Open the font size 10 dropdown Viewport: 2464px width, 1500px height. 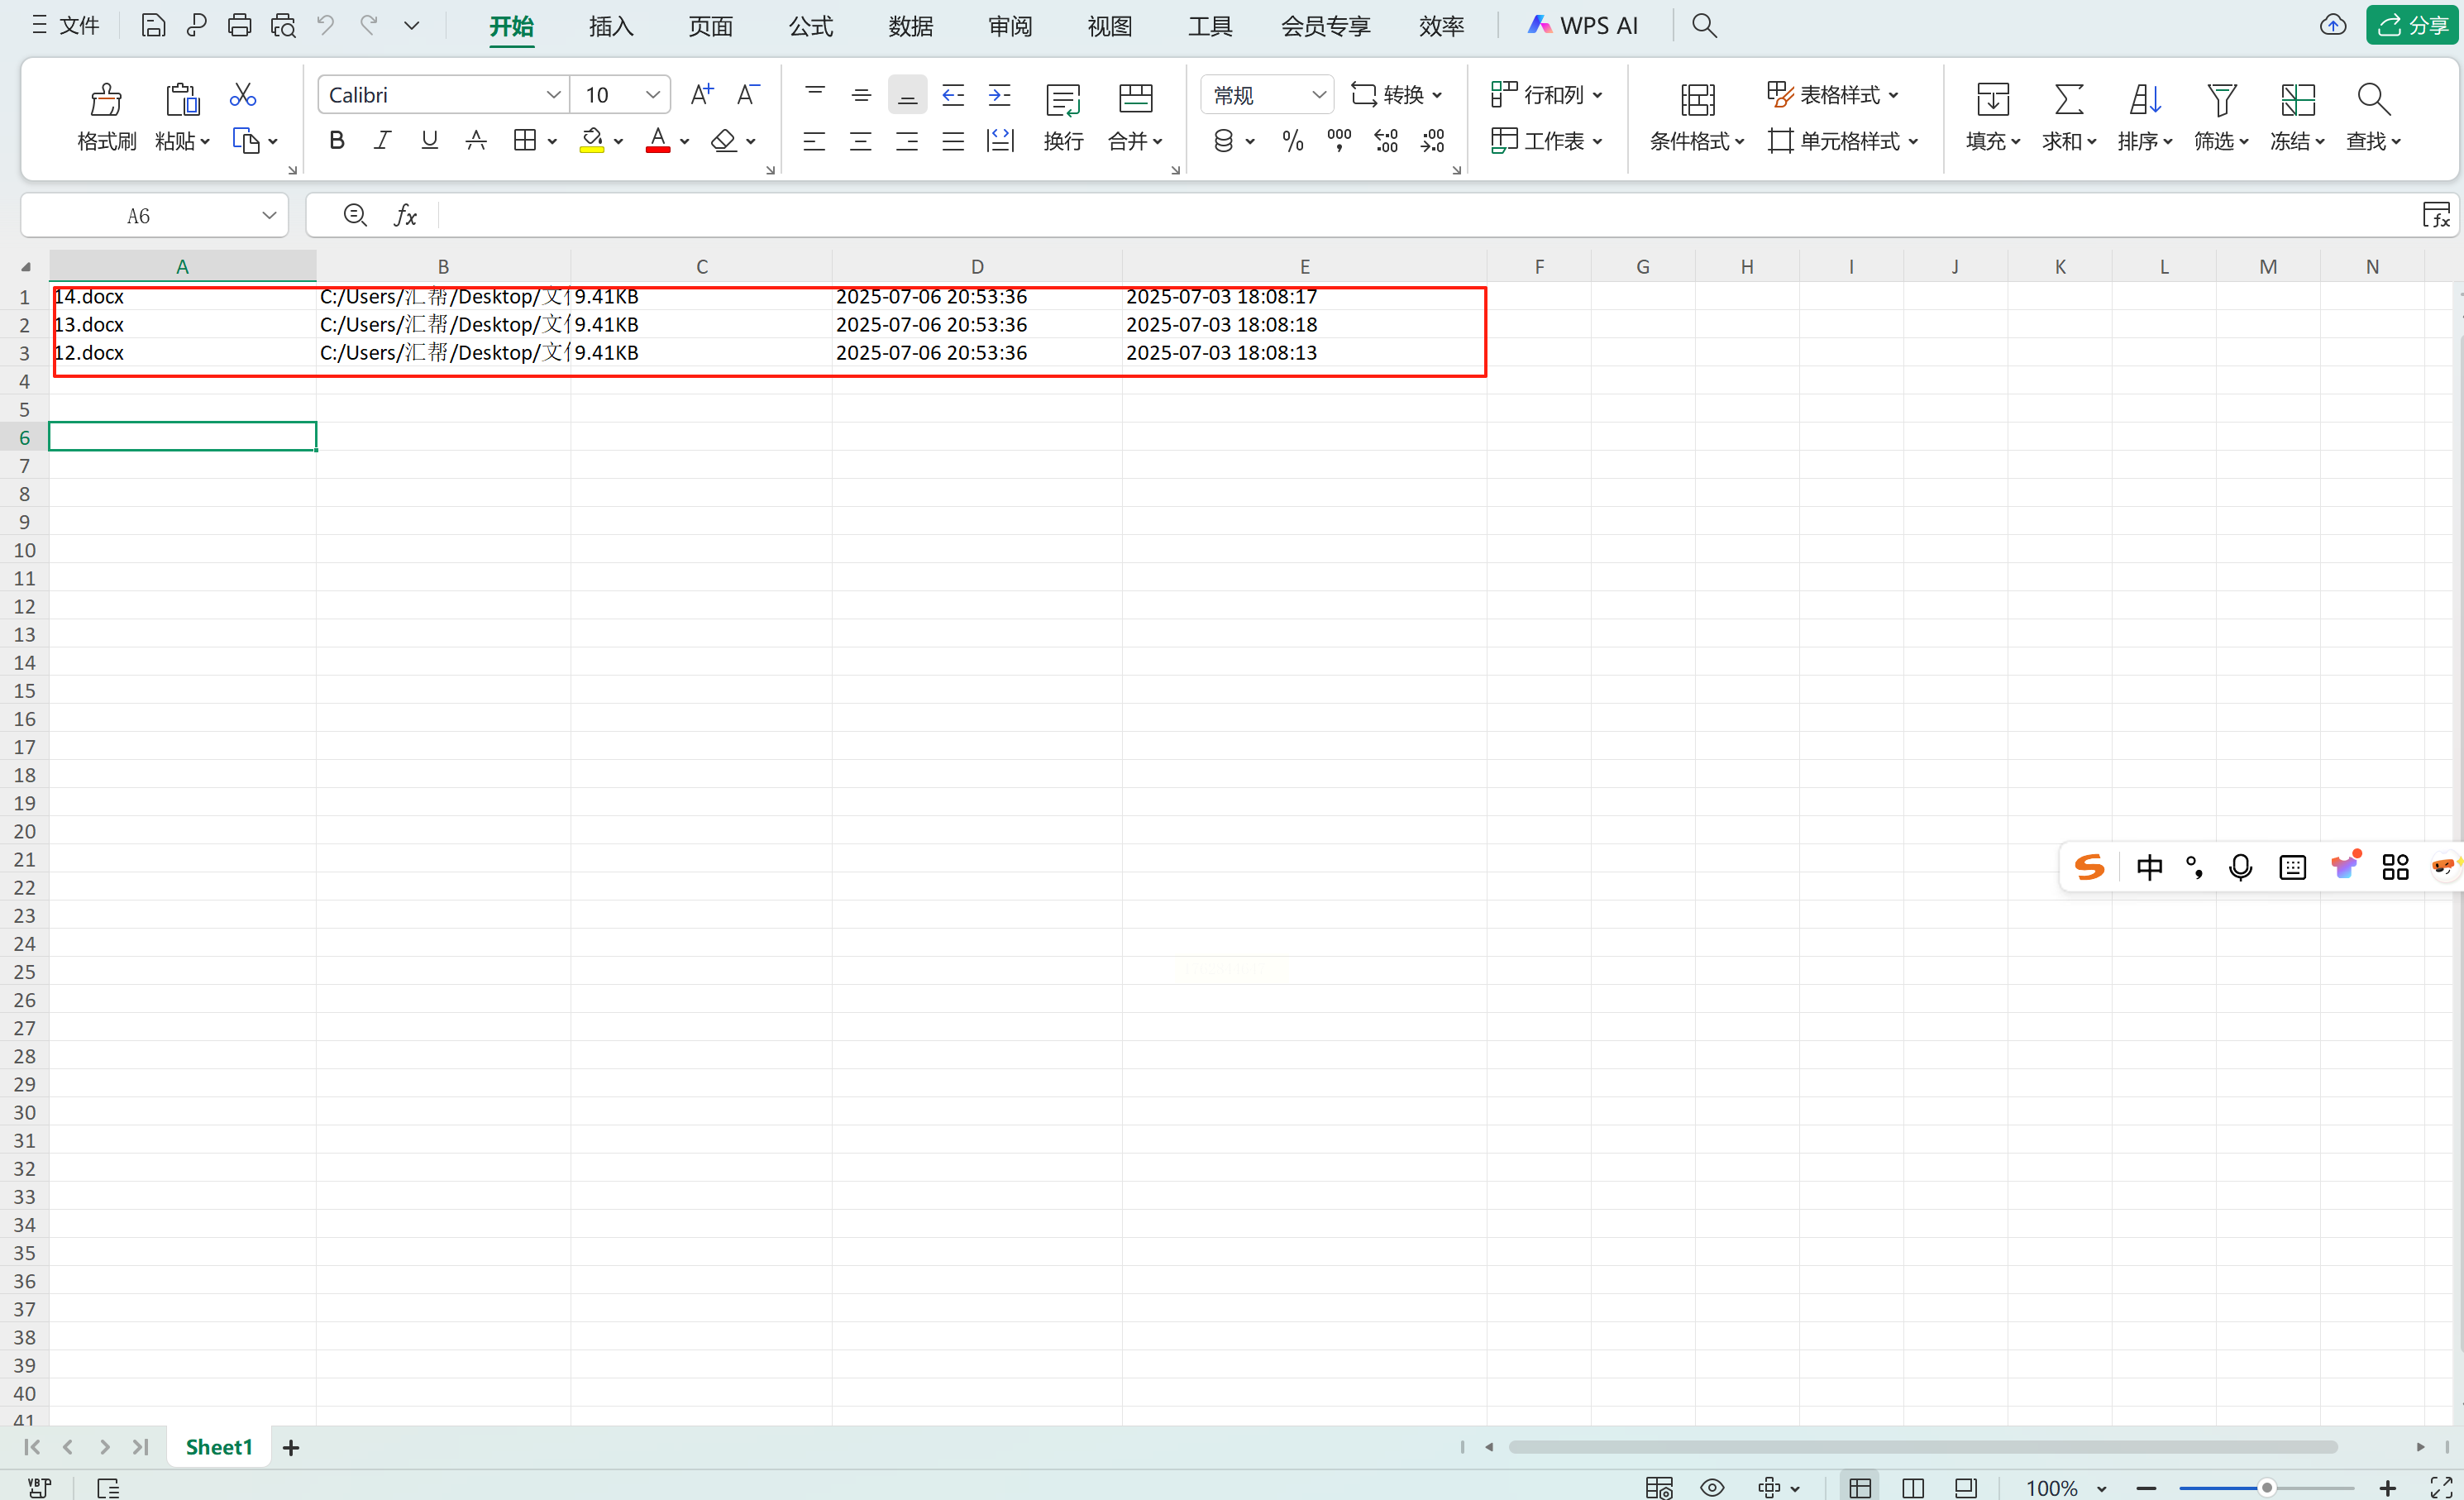click(x=653, y=95)
